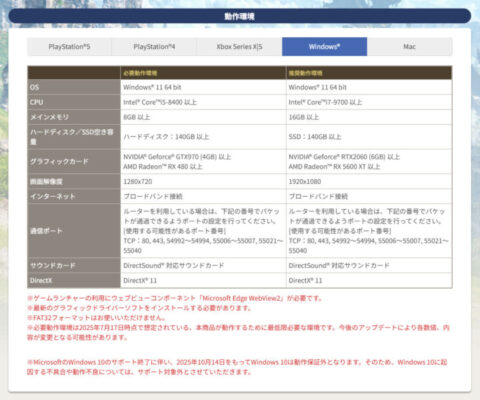Click the インターネット row label
This screenshot has height=400, width=480.
(74, 196)
